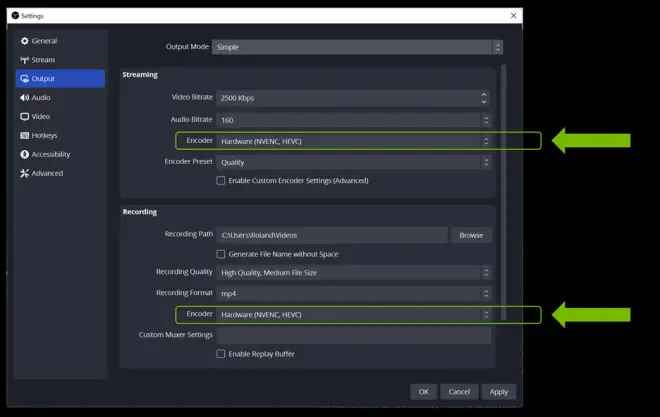The width and height of the screenshot is (660, 417).
Task: Click the Accessibility person icon
Action: 24,154
